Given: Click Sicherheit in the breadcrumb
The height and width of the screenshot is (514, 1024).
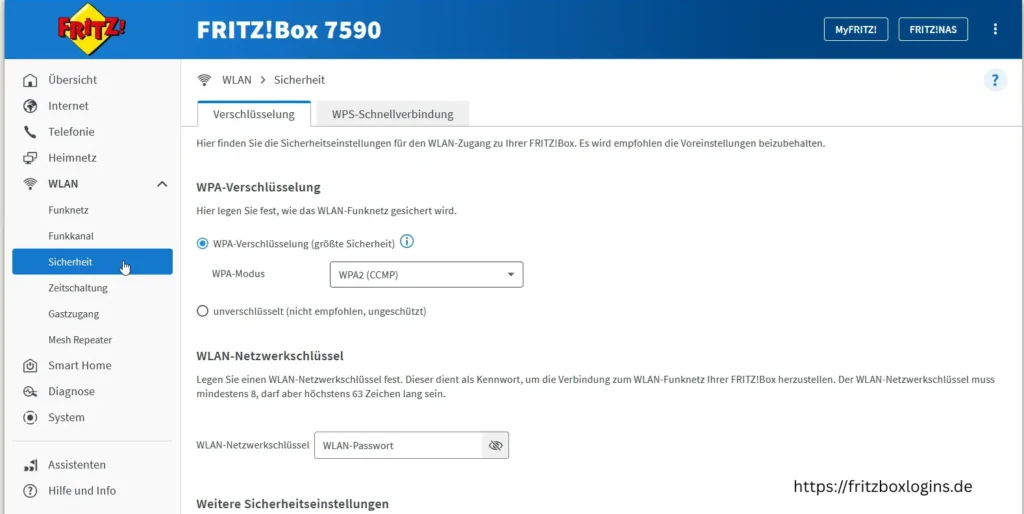Looking at the screenshot, I should click(x=299, y=80).
